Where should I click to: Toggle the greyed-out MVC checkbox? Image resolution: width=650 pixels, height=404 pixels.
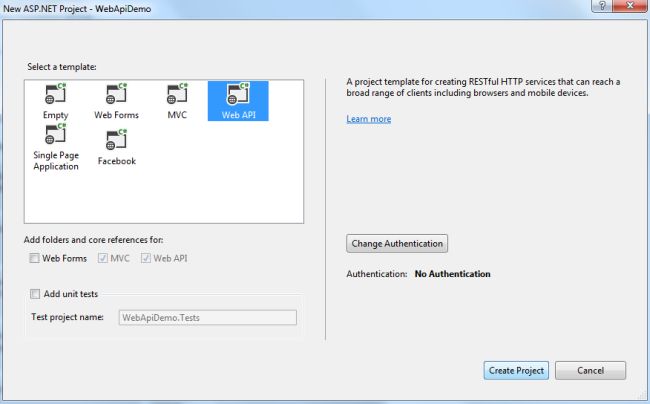[x=103, y=258]
